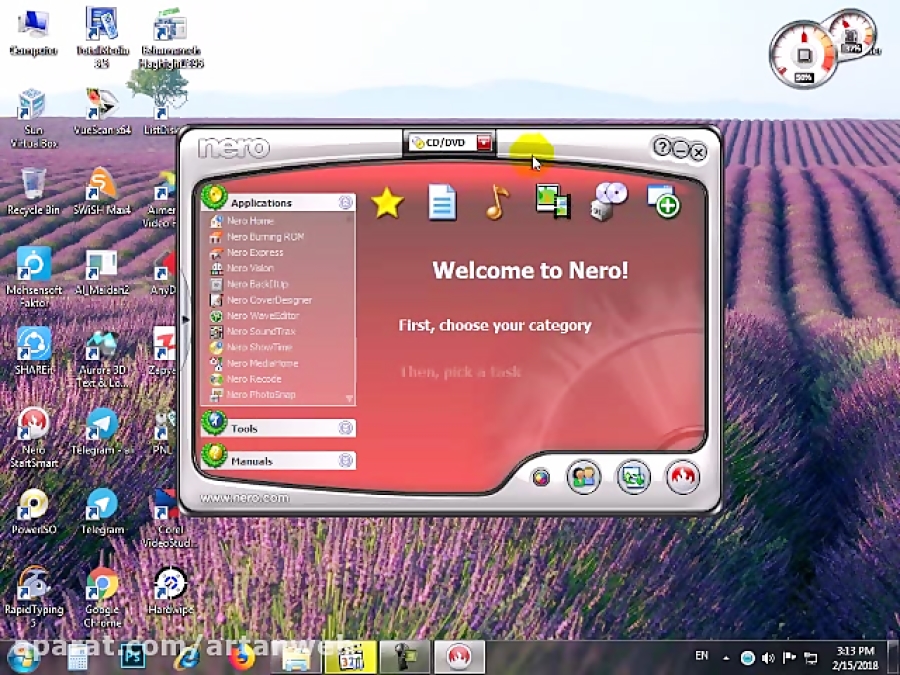Click the Nero flame button at bottom right
The height and width of the screenshot is (675, 900).
tap(682, 476)
